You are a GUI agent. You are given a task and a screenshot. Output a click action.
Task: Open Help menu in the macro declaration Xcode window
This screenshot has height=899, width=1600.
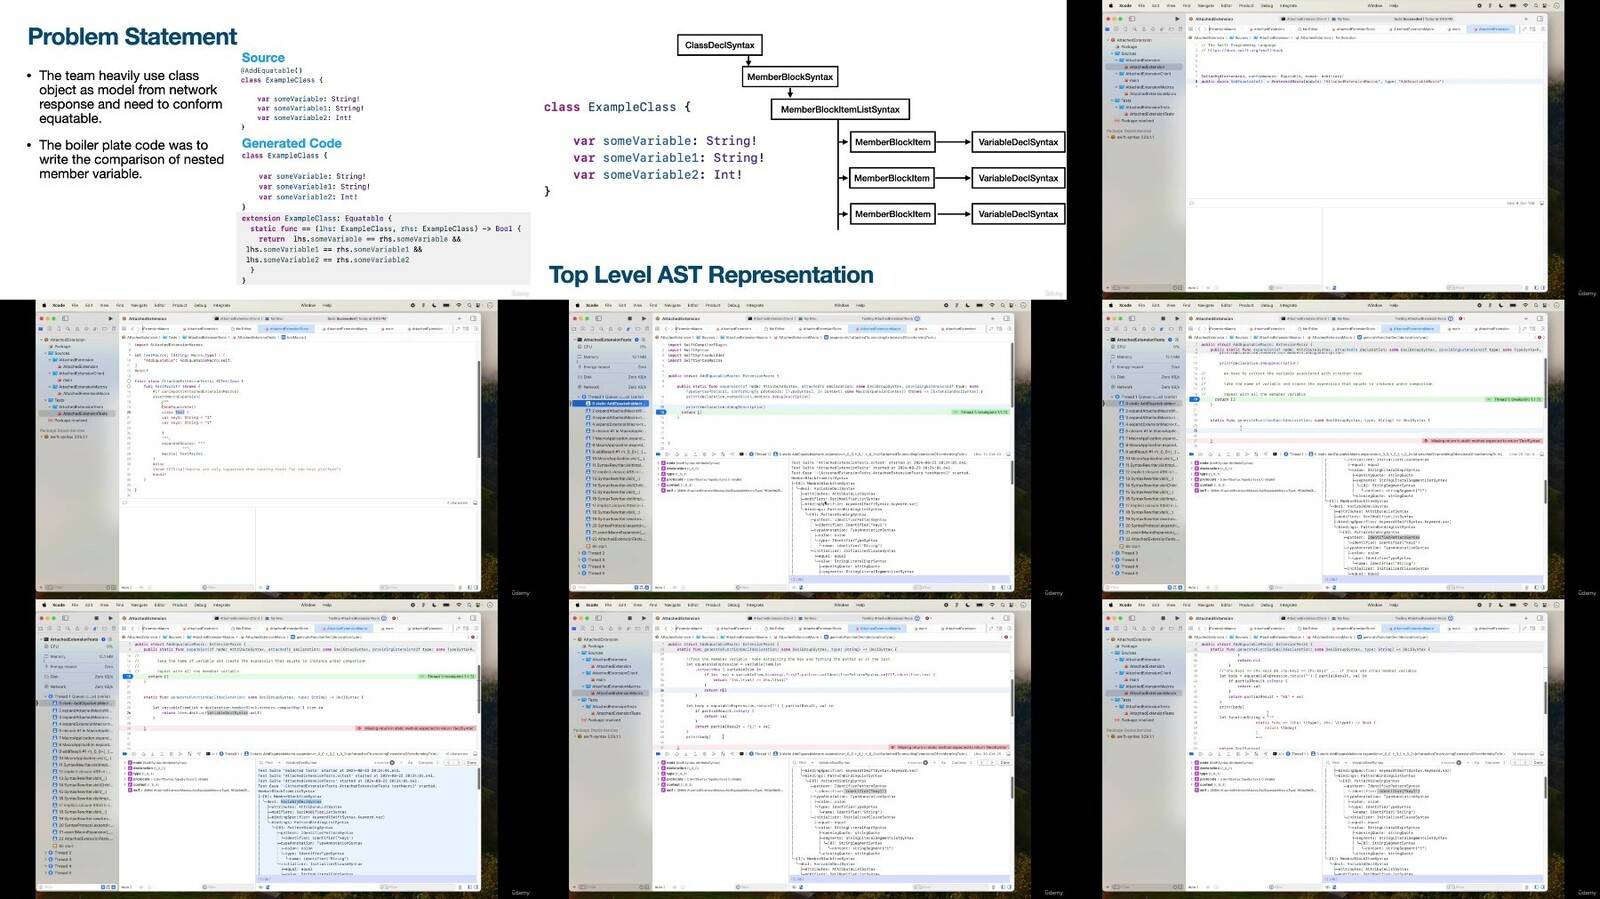1394,5
